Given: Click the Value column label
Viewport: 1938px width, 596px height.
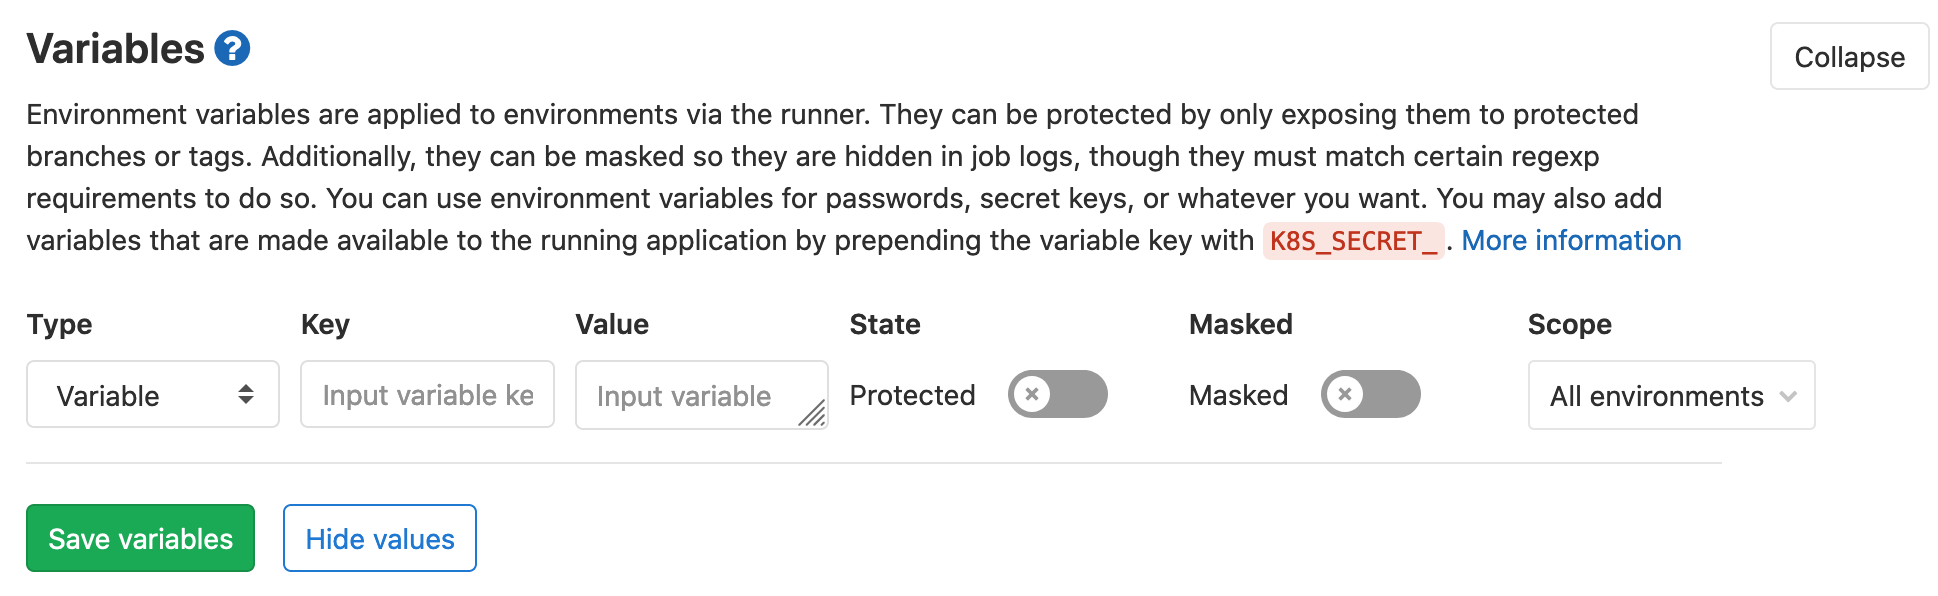Looking at the screenshot, I should (x=612, y=324).
